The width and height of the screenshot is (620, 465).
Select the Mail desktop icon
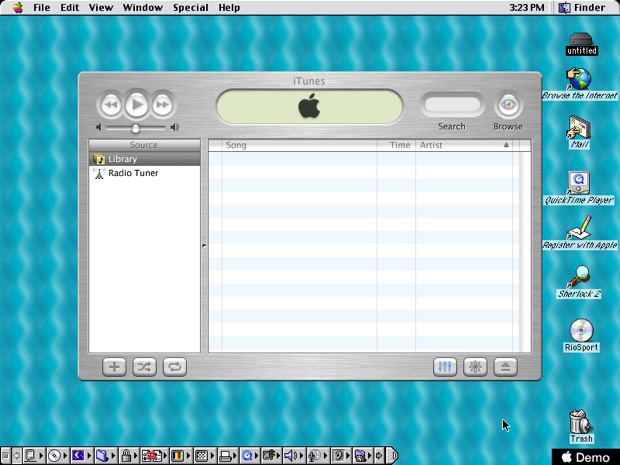pos(580,132)
